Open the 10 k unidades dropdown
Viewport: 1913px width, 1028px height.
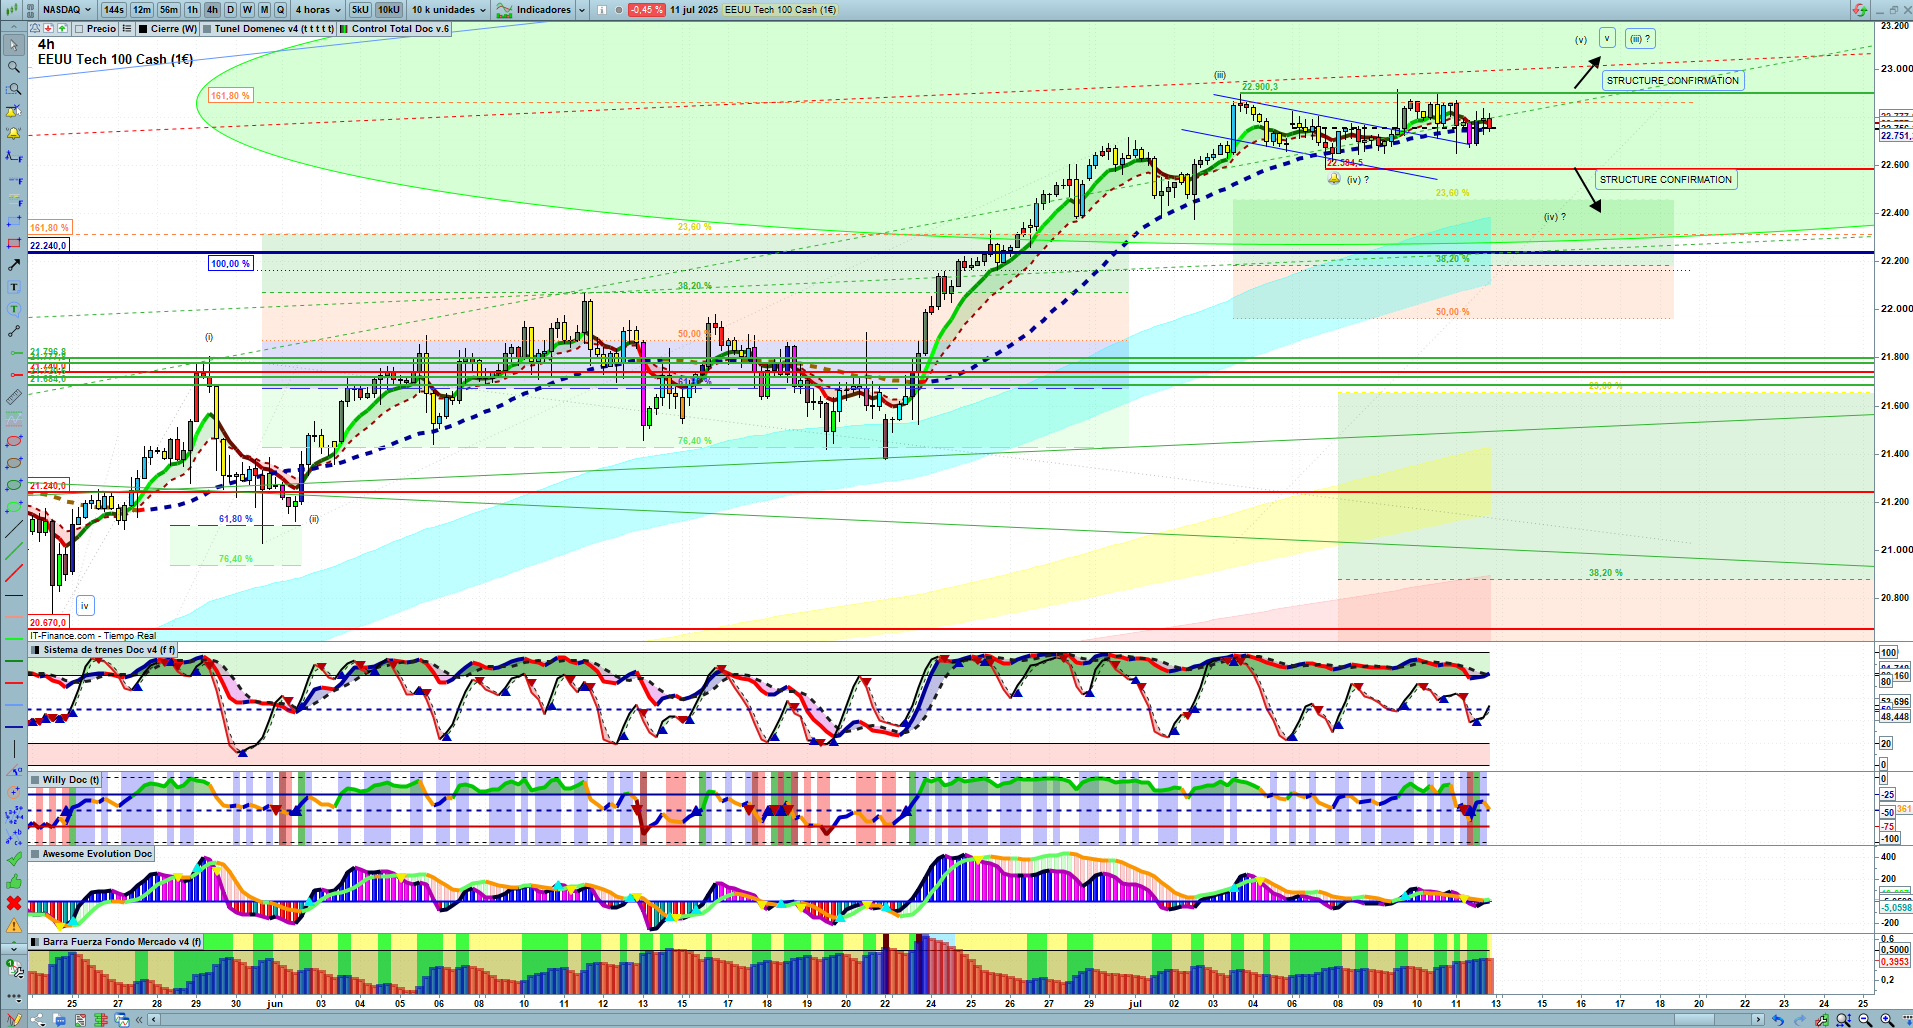pos(449,10)
